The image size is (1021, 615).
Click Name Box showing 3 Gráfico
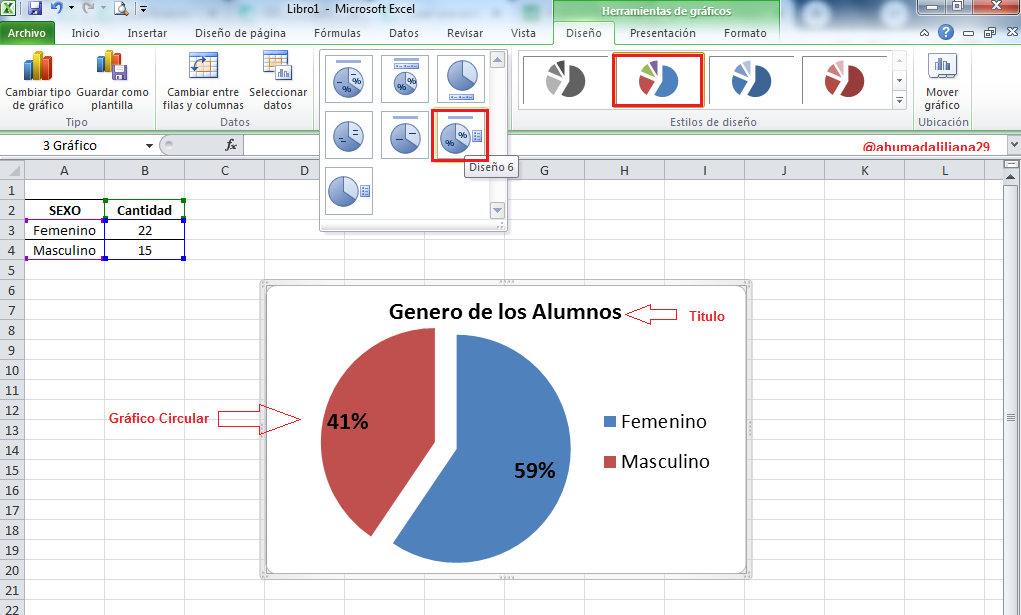[x=70, y=145]
